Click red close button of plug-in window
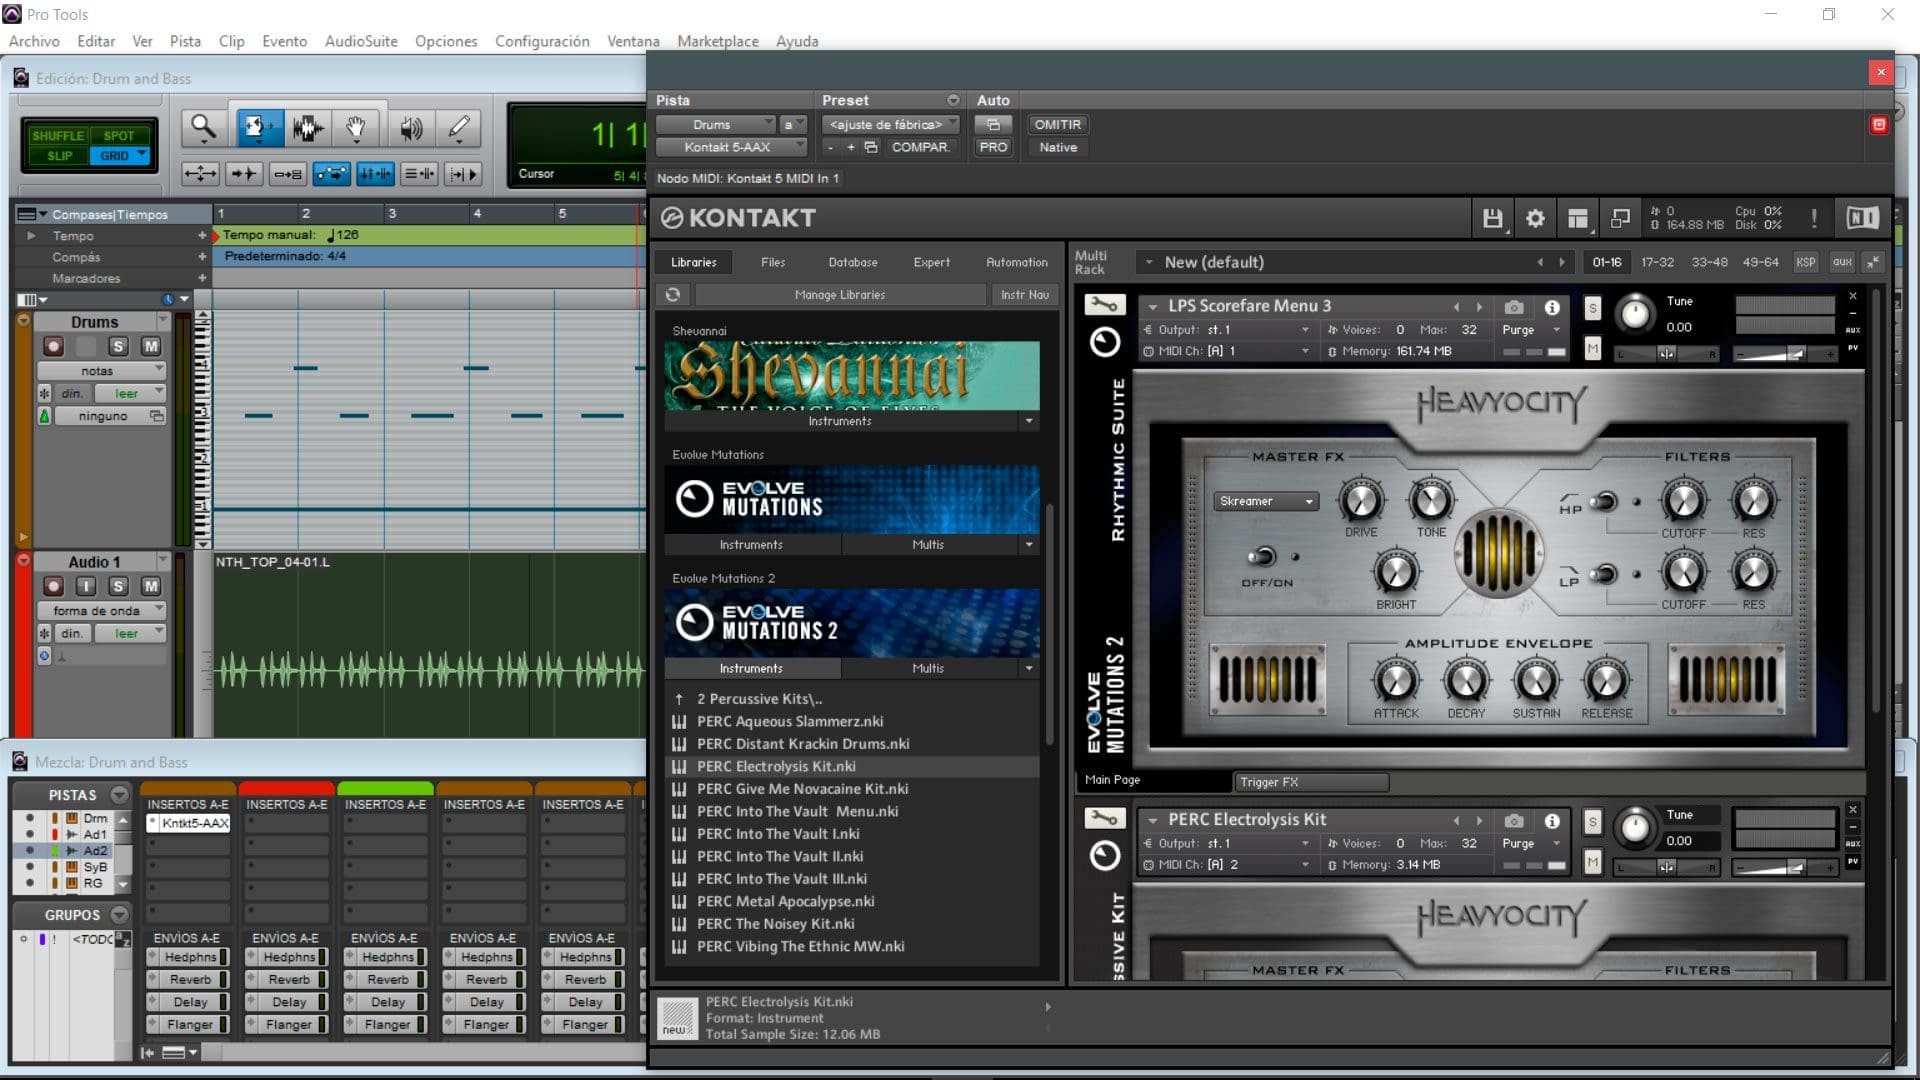 [1881, 72]
